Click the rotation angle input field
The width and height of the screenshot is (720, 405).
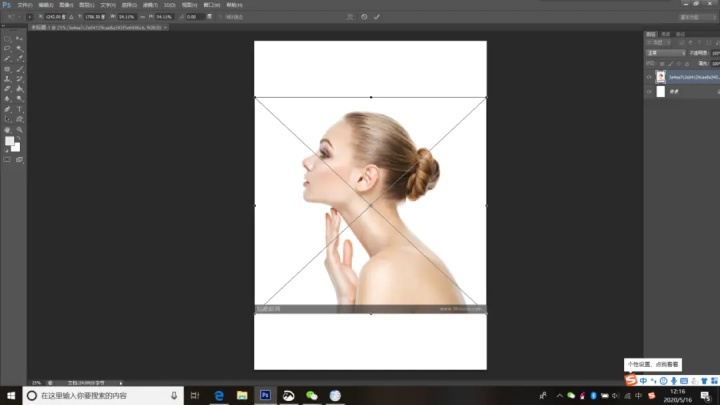pyautogui.click(x=194, y=17)
